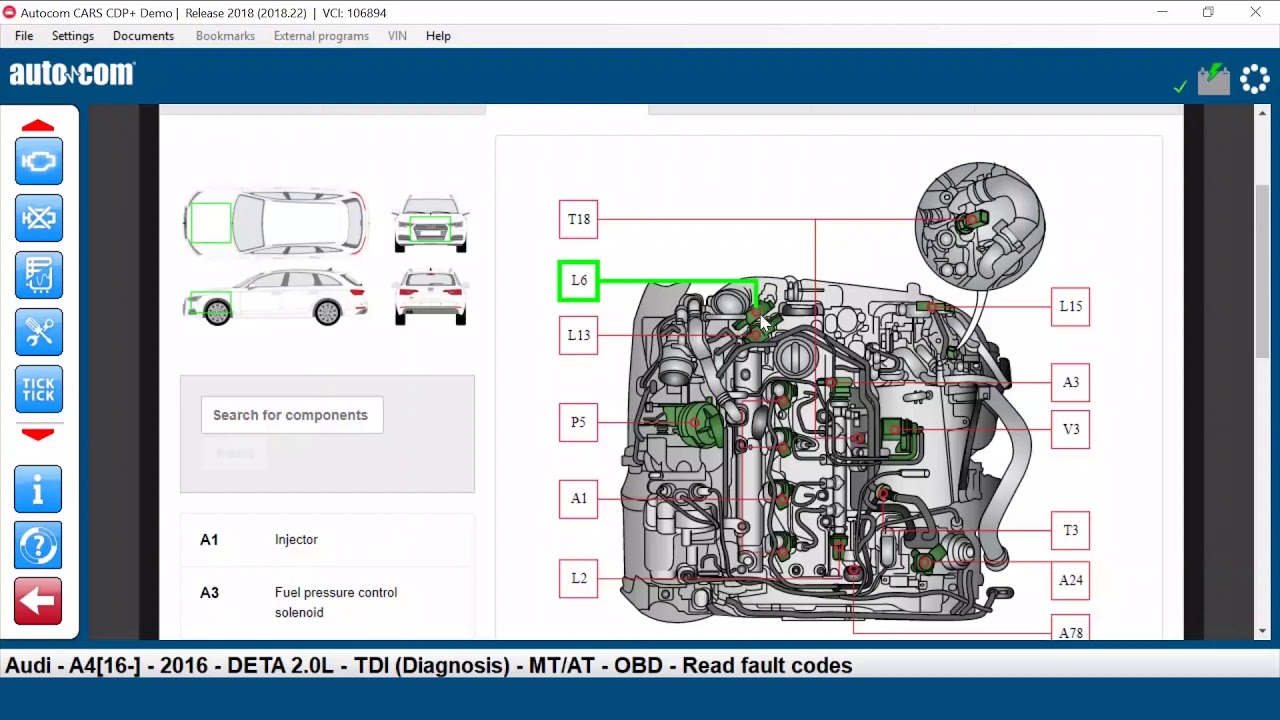Open the VIN menu
Viewport: 1280px width, 720px height.
pos(397,36)
